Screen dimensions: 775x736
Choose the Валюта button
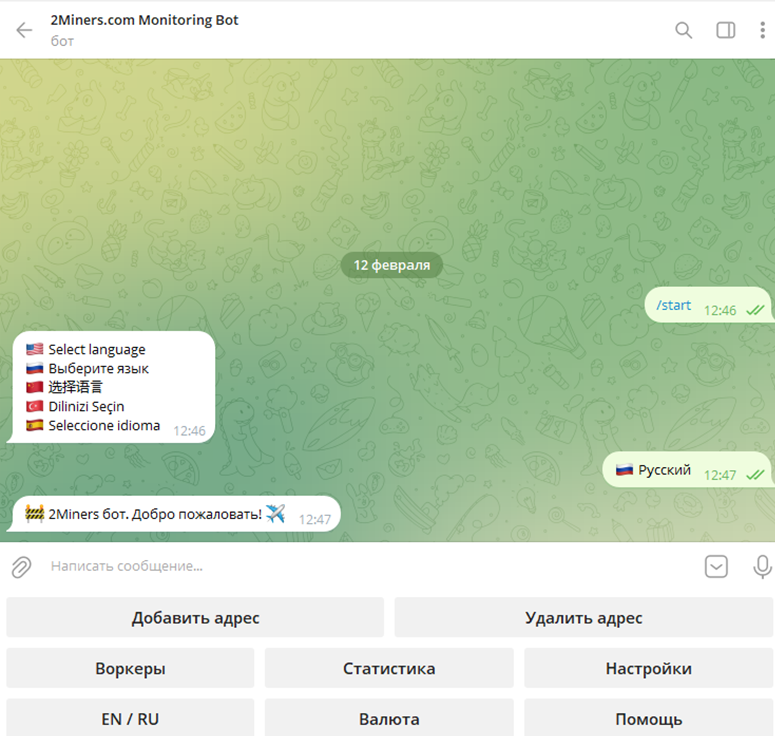[389, 718]
